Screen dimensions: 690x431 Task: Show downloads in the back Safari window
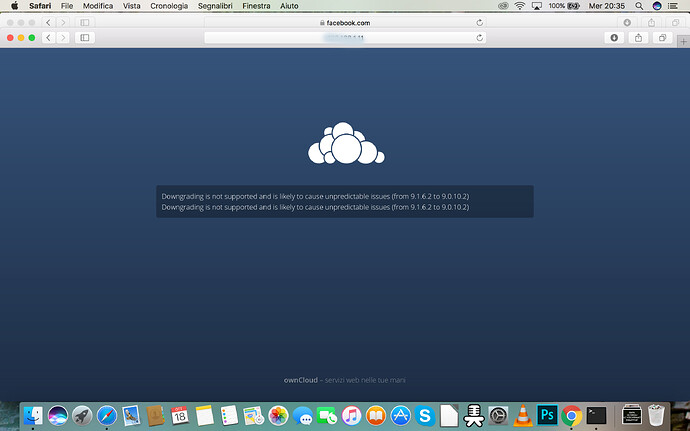(x=627, y=22)
